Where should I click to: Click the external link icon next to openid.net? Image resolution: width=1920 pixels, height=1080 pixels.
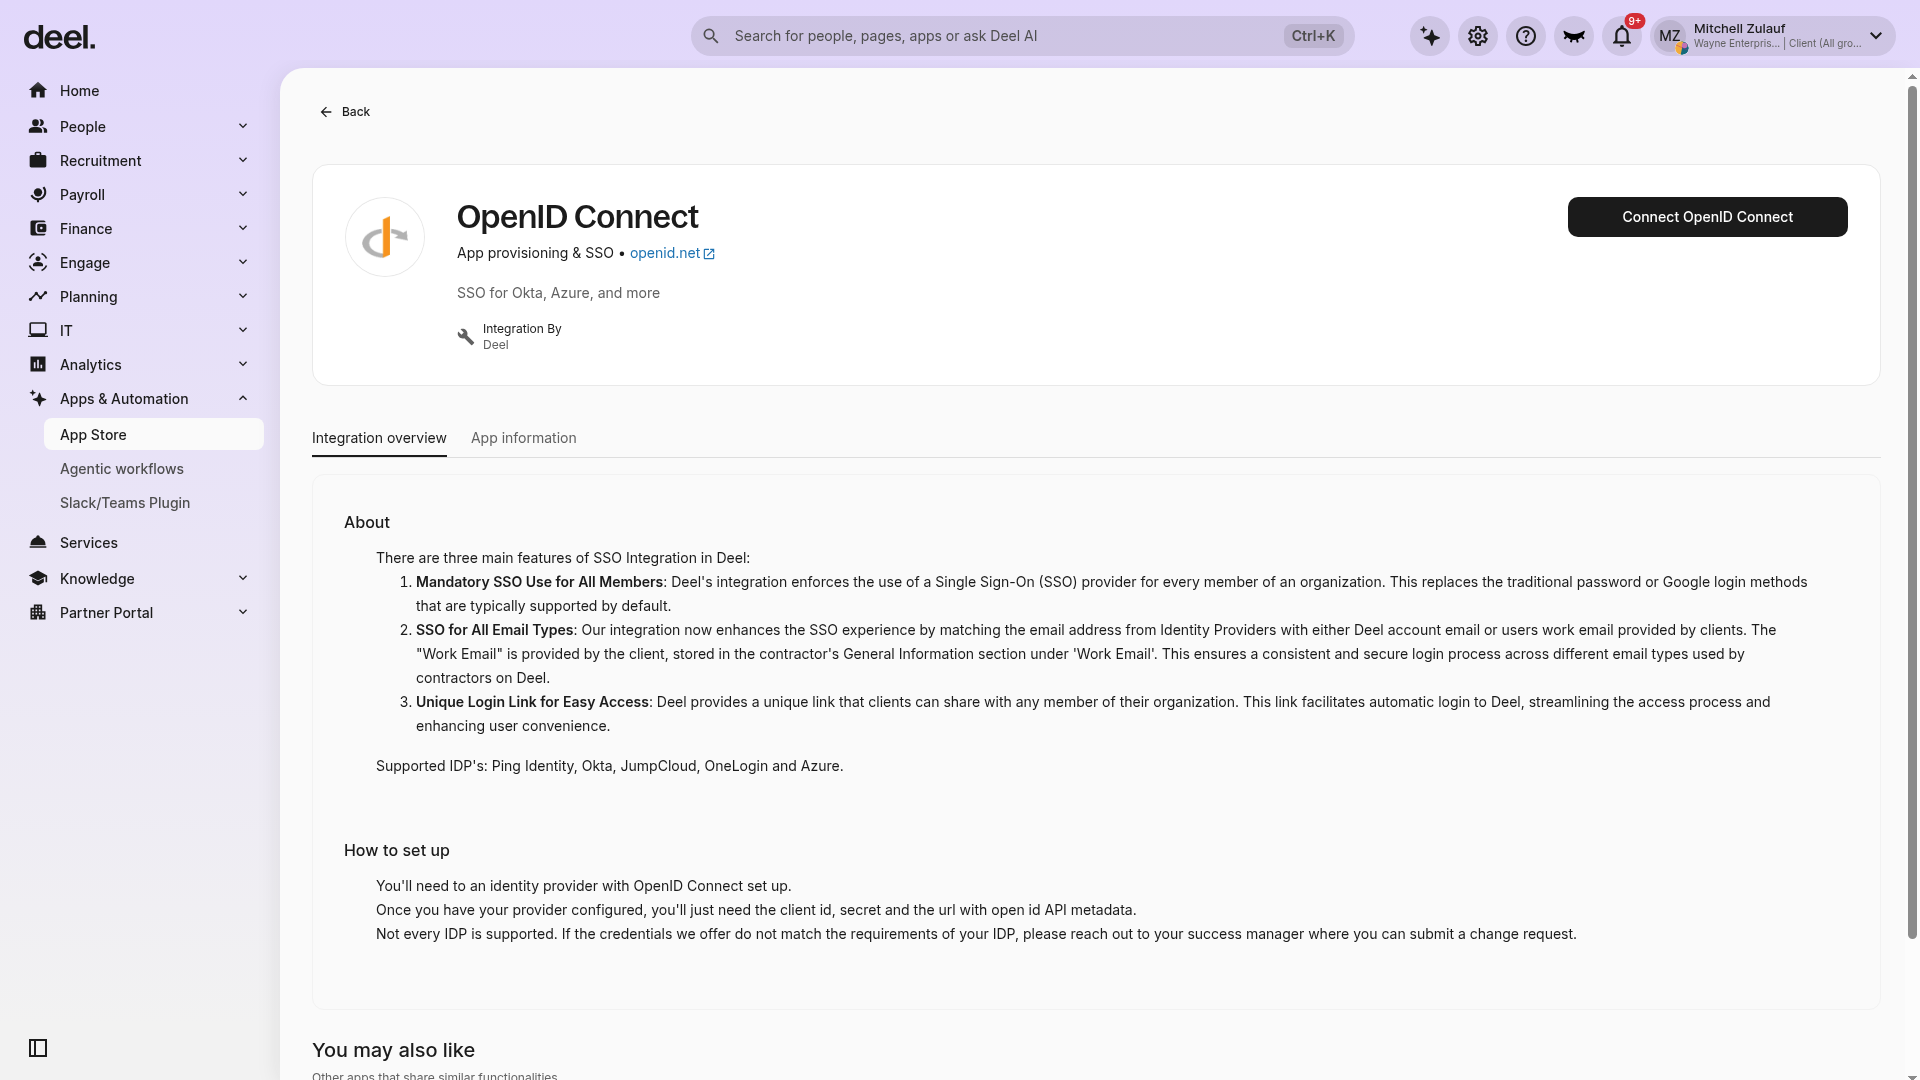pos(709,254)
